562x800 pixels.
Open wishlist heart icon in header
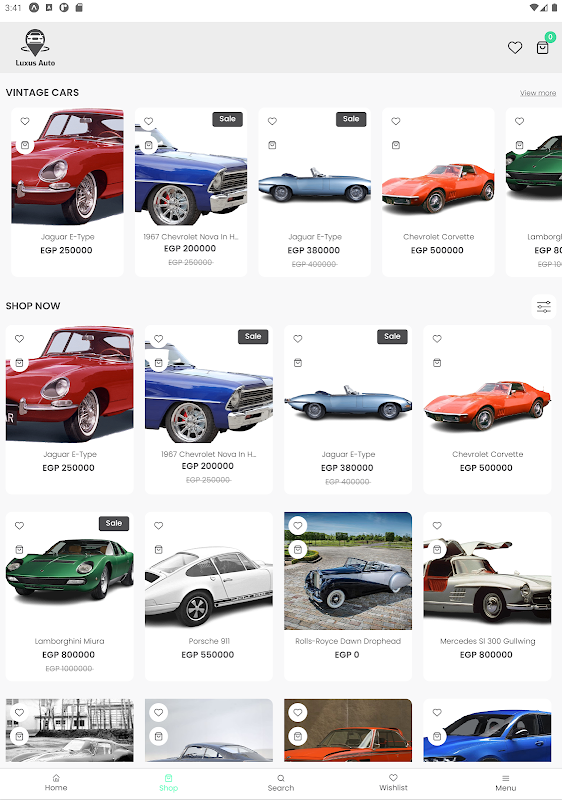coord(515,47)
